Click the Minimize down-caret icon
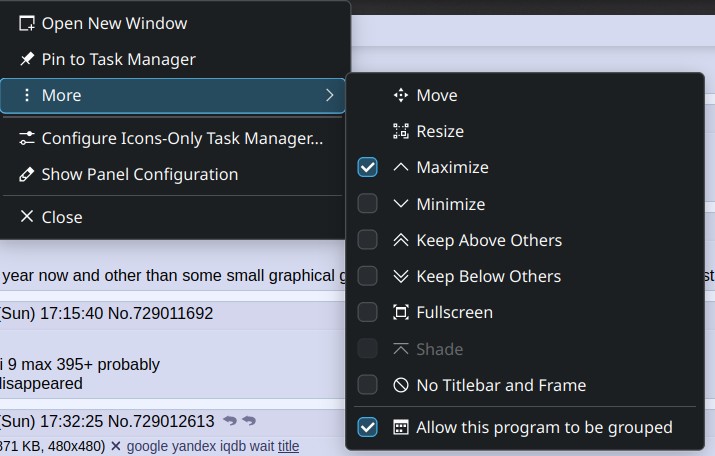 pos(401,204)
